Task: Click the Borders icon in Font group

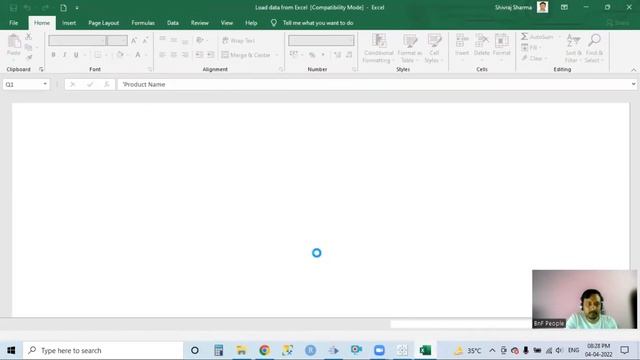Action: pos(98,55)
